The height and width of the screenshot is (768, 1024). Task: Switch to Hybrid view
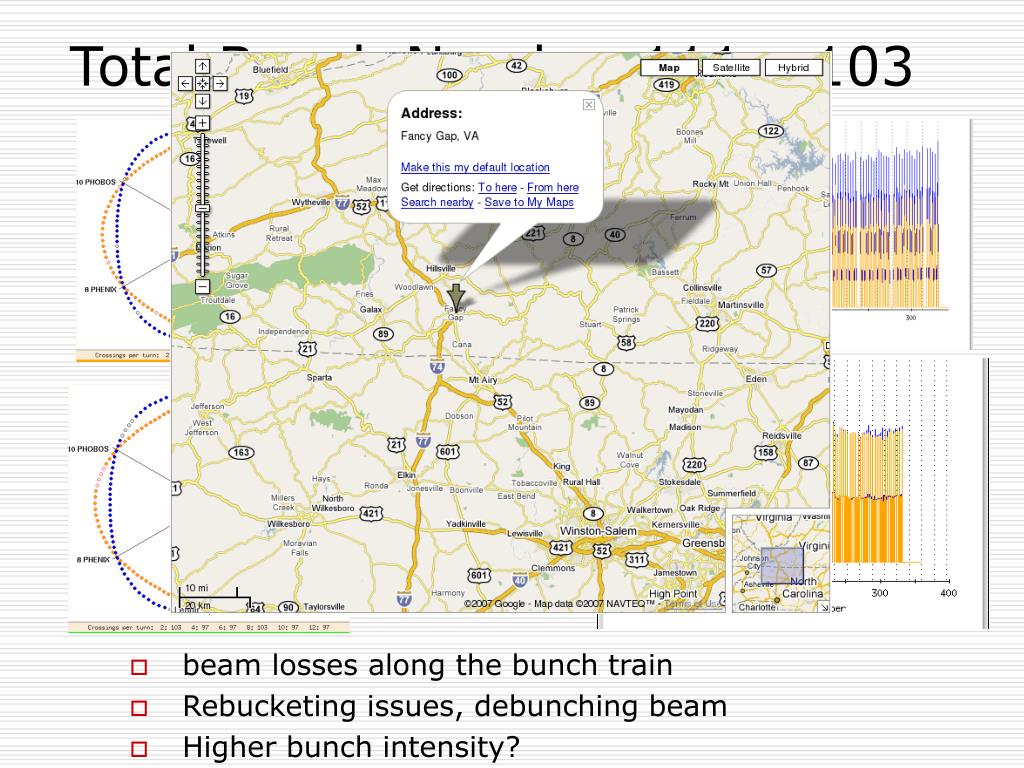tap(793, 67)
